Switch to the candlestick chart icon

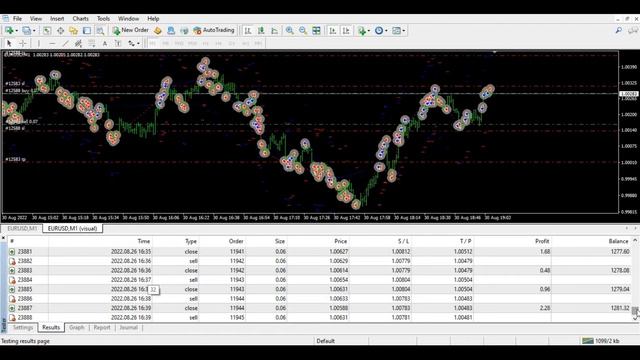pos(261,31)
